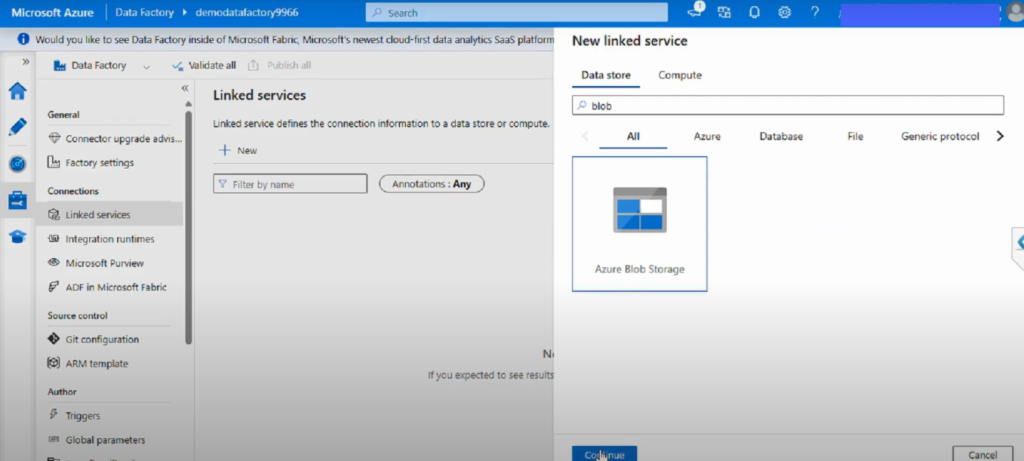This screenshot has height=461, width=1024.
Task: Click the blob search box
Action: click(x=788, y=105)
